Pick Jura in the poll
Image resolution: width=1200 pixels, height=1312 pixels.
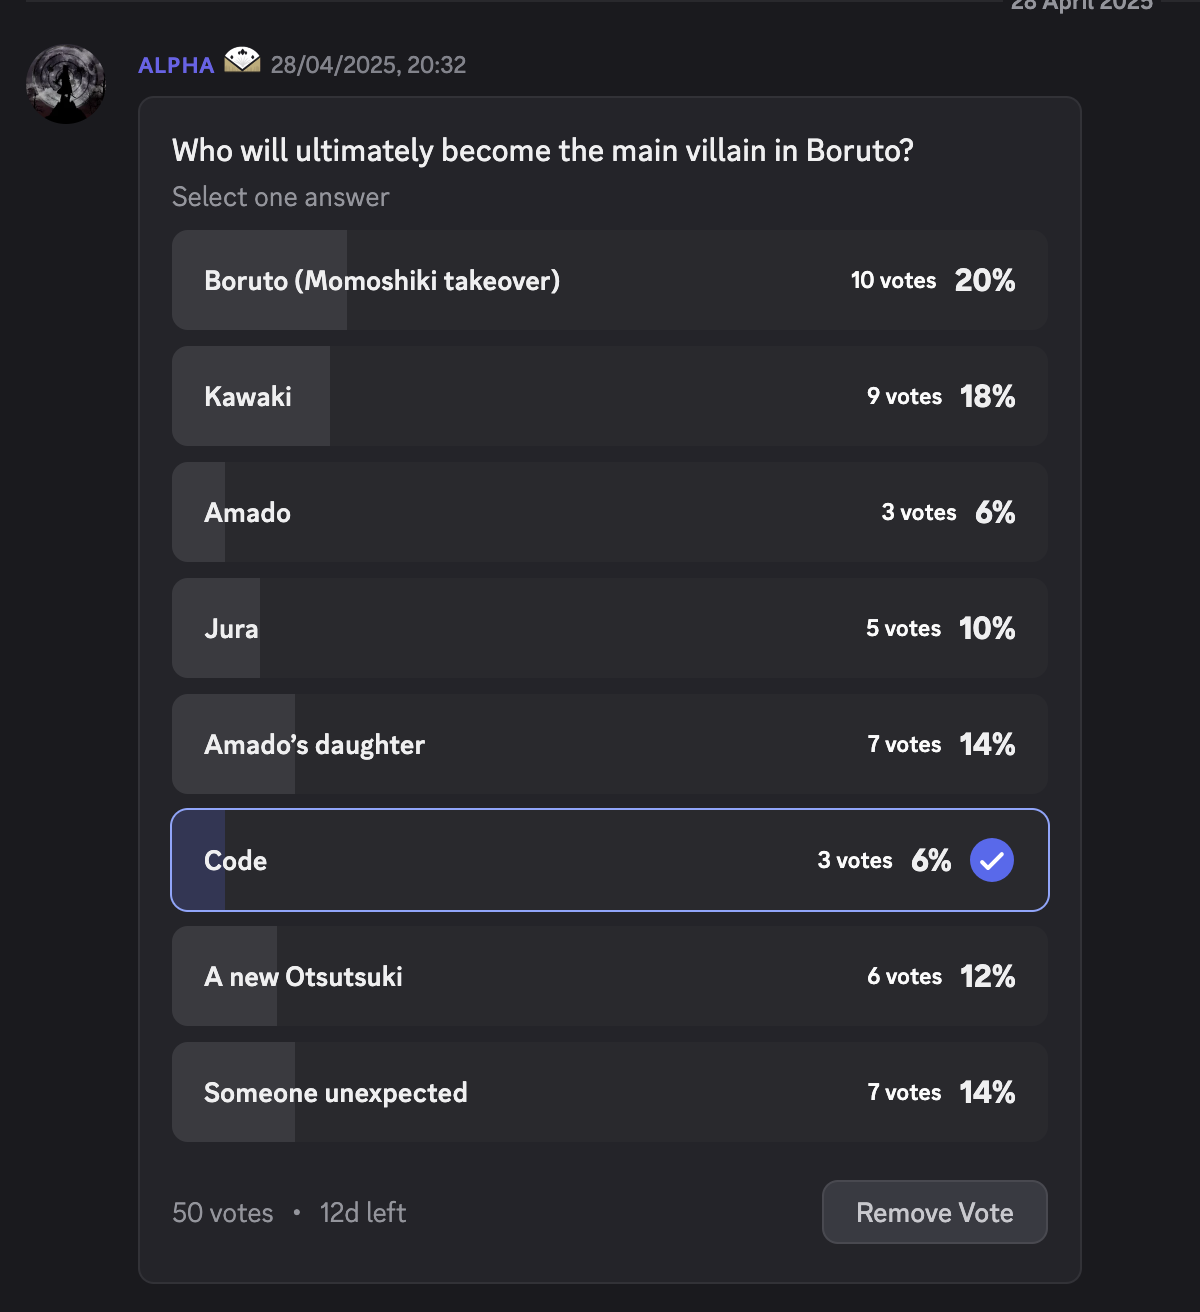610,628
